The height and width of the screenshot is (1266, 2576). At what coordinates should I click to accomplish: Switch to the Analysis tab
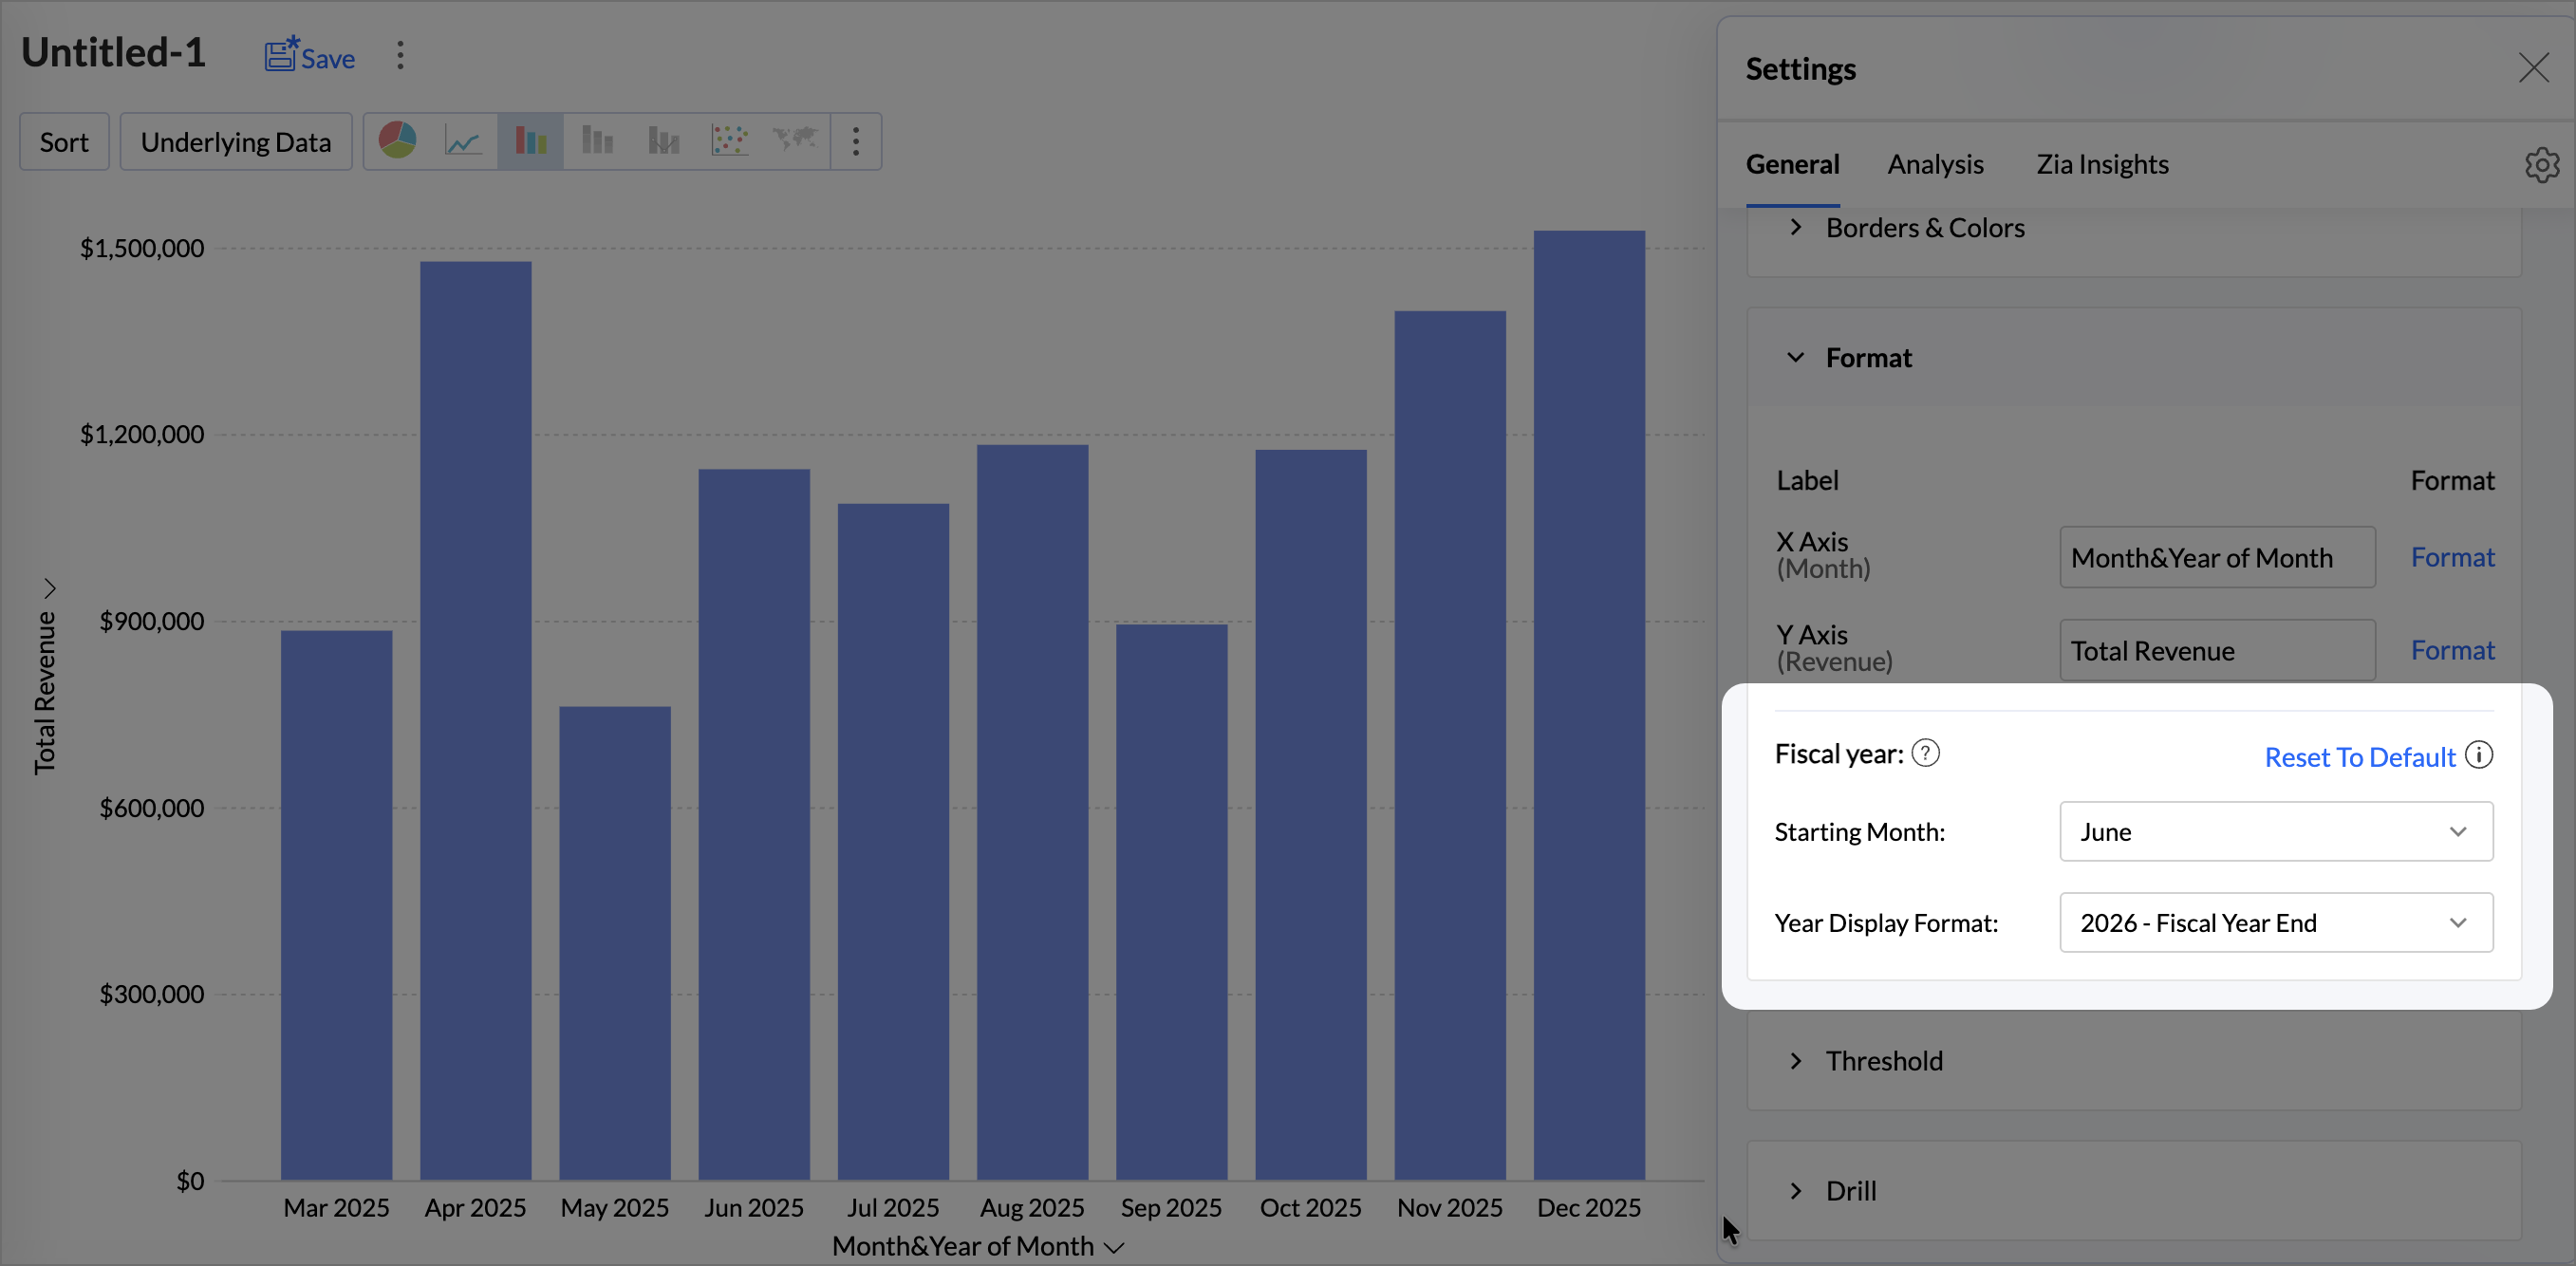pyautogui.click(x=1935, y=164)
